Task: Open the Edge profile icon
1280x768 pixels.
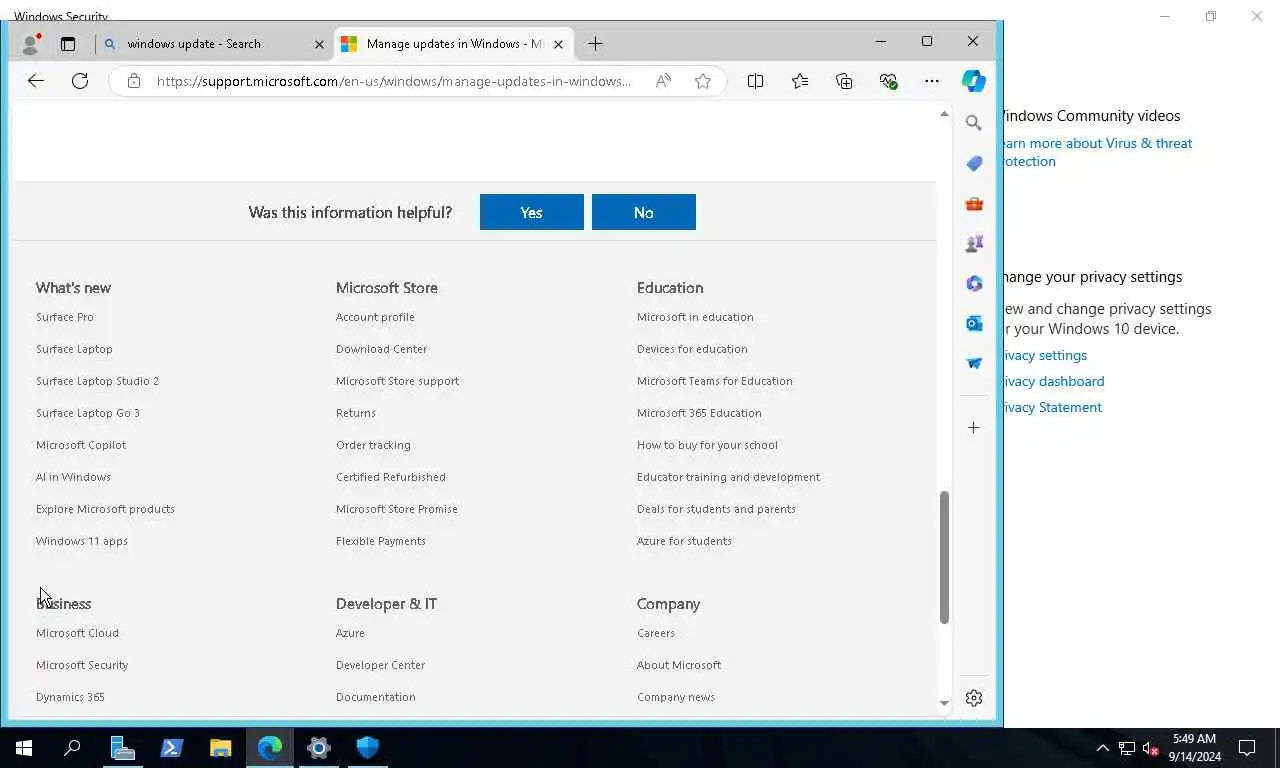Action: [30, 44]
